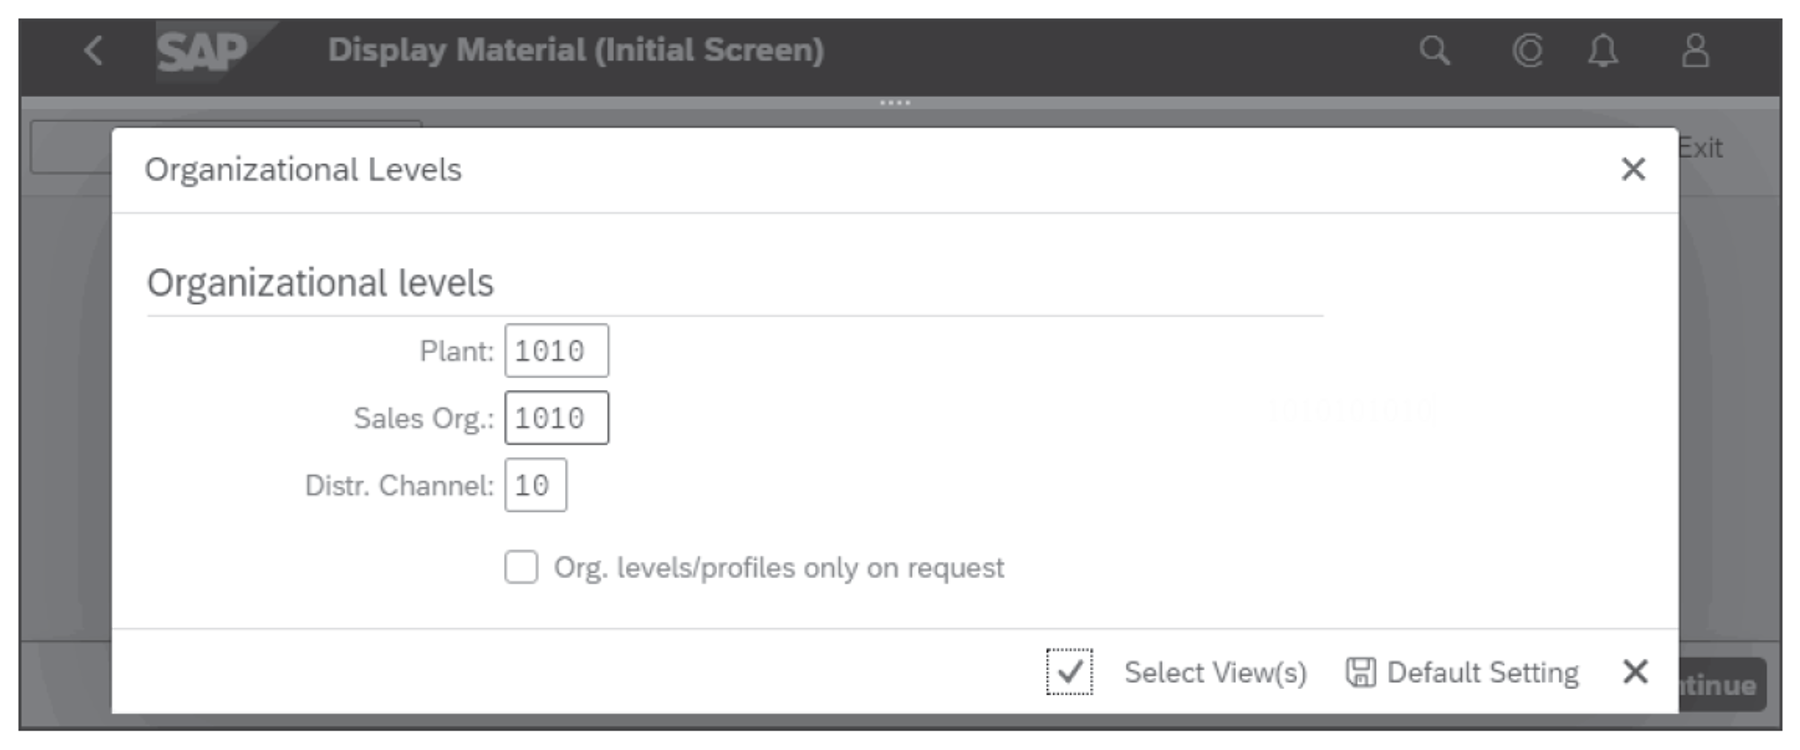Open the Sales Org. value selector

click(x=557, y=417)
